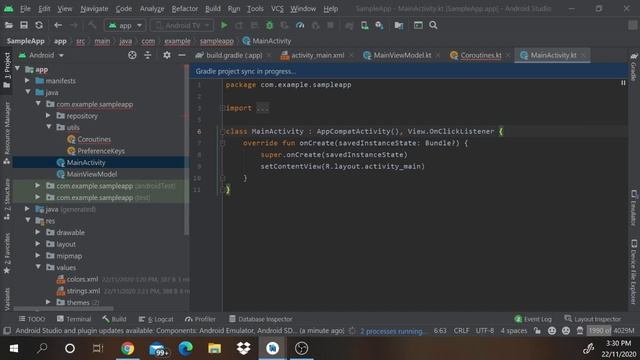Viewport: 640px width, 360px height.
Task: Open the Android project view dropdown
Action: [41, 55]
